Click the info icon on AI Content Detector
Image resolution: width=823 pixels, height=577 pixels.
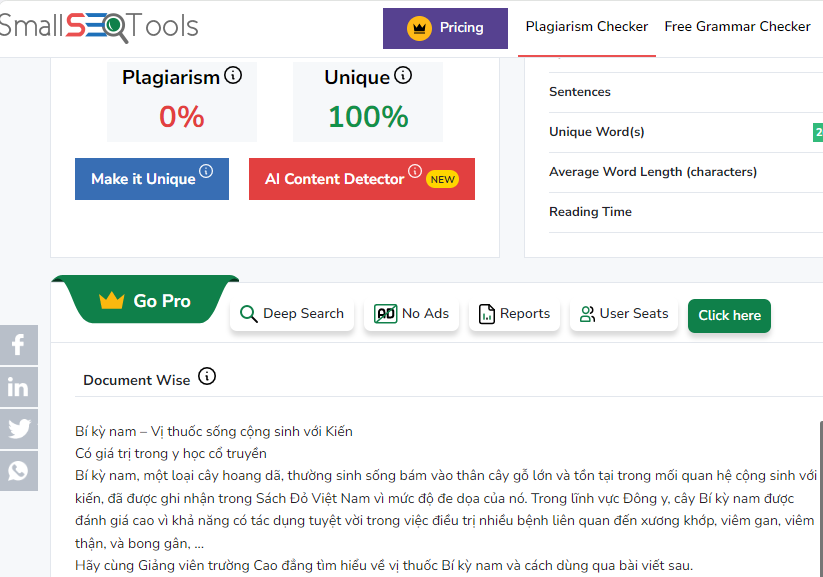pos(415,171)
